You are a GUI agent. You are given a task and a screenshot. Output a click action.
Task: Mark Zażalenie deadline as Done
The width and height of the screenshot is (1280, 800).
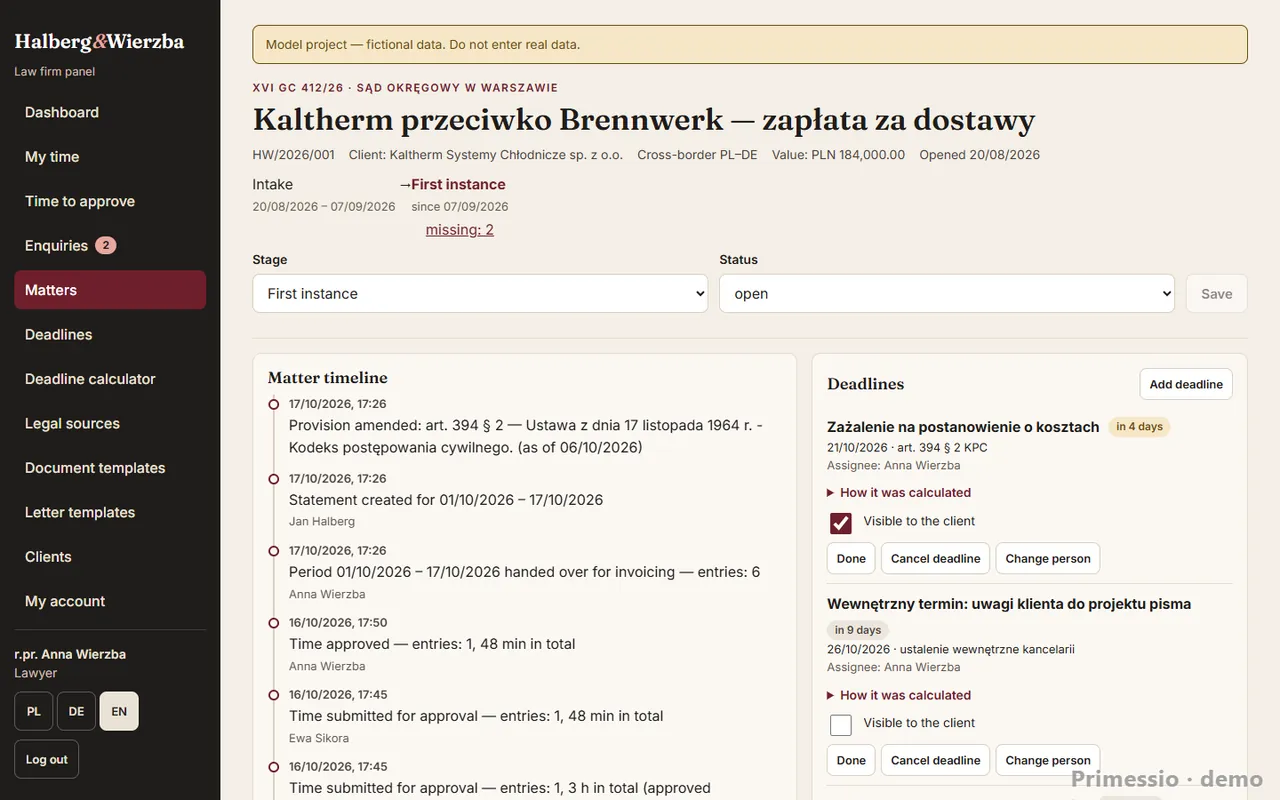(851, 558)
